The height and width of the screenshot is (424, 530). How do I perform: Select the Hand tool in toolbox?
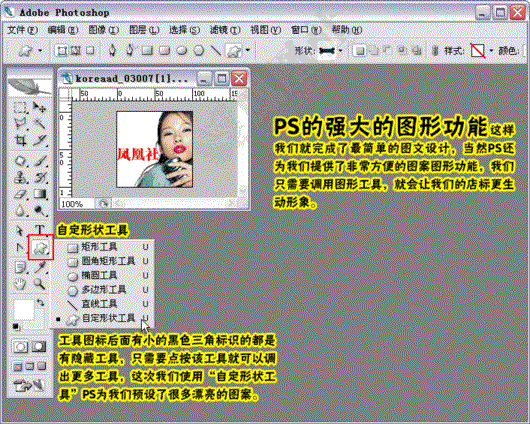pyautogui.click(x=21, y=284)
